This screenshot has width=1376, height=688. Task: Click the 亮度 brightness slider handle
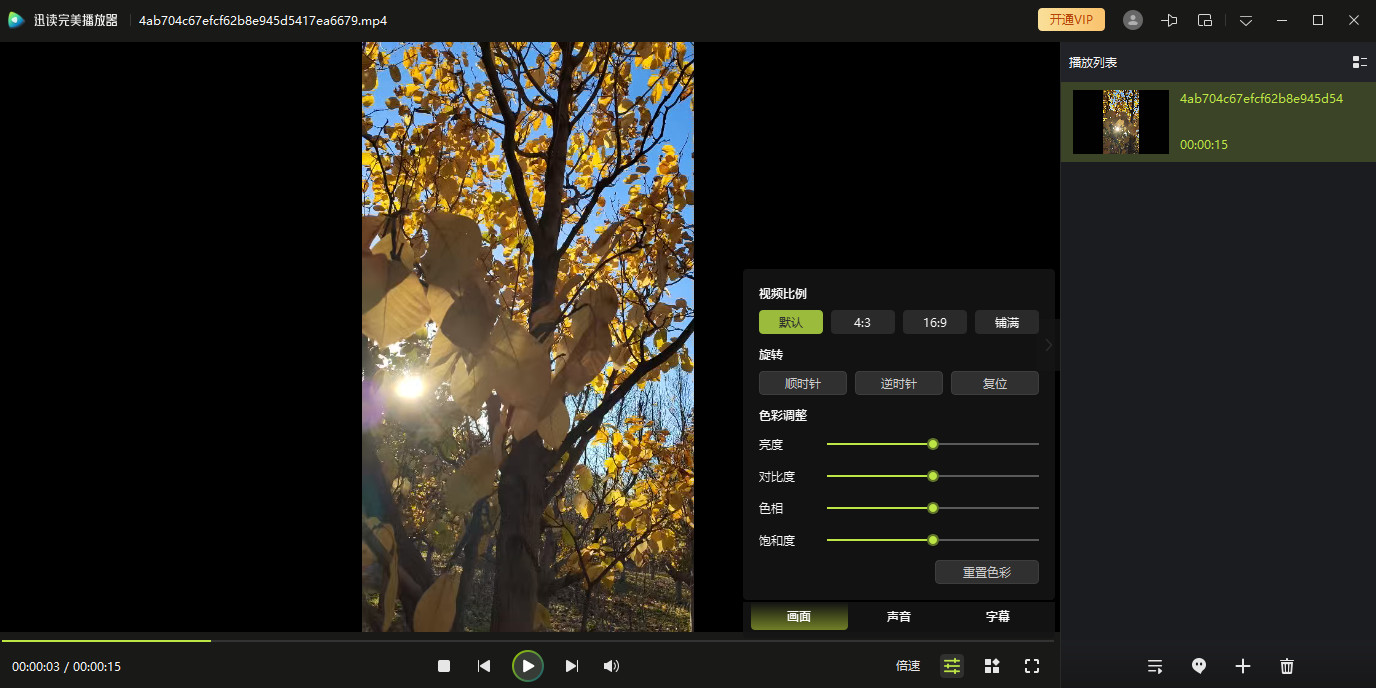(x=933, y=444)
